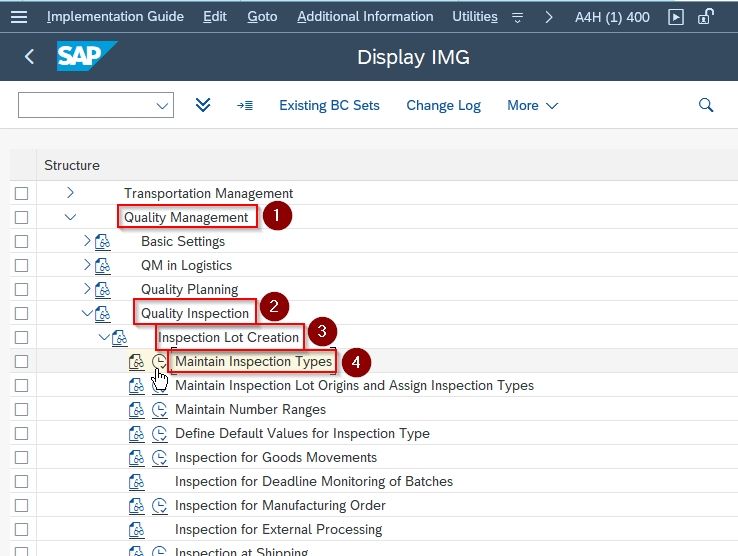
Task: Execute activity icon for Define Default Values
Action: 160,434
